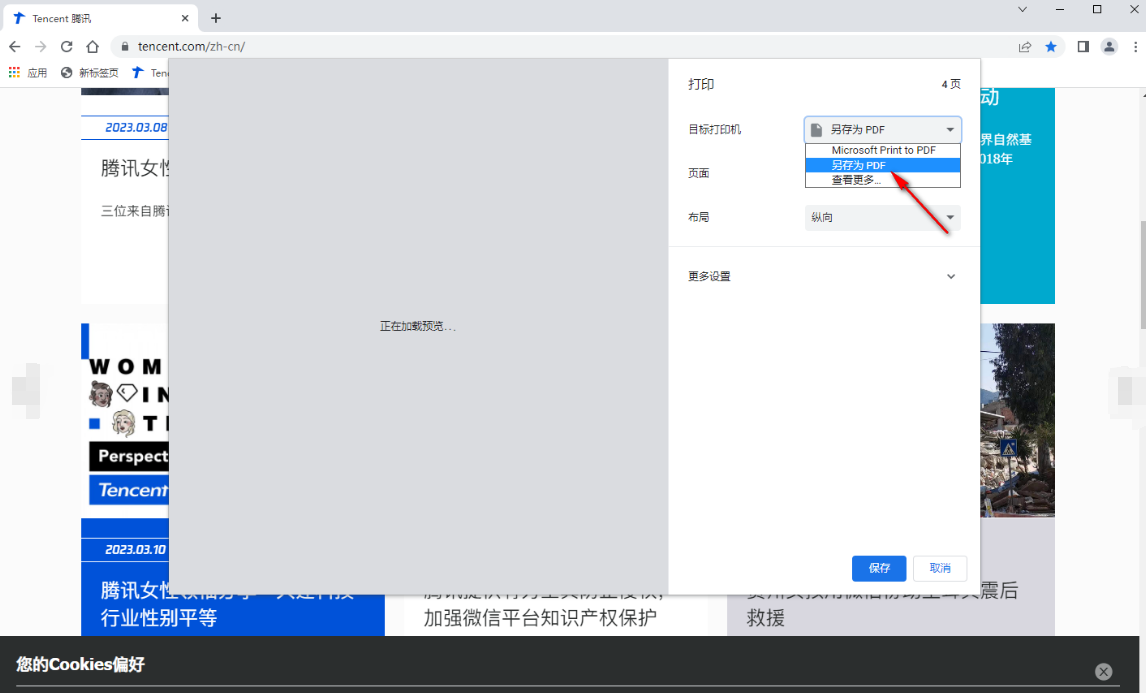
Task: Open the three-dot Chrome menu
Action: (1134, 46)
